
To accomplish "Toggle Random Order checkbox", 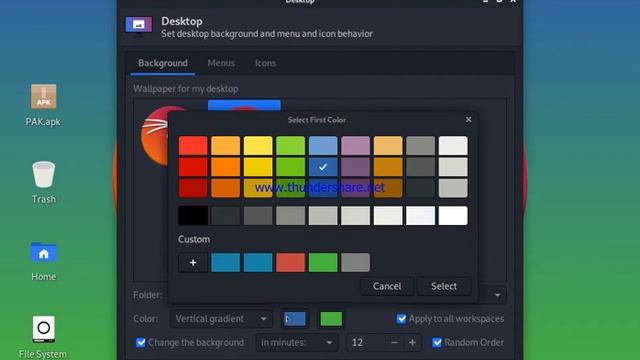I will tap(437, 342).
